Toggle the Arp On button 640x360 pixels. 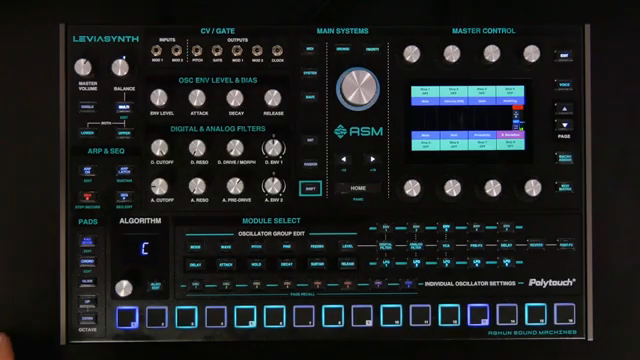click(87, 170)
